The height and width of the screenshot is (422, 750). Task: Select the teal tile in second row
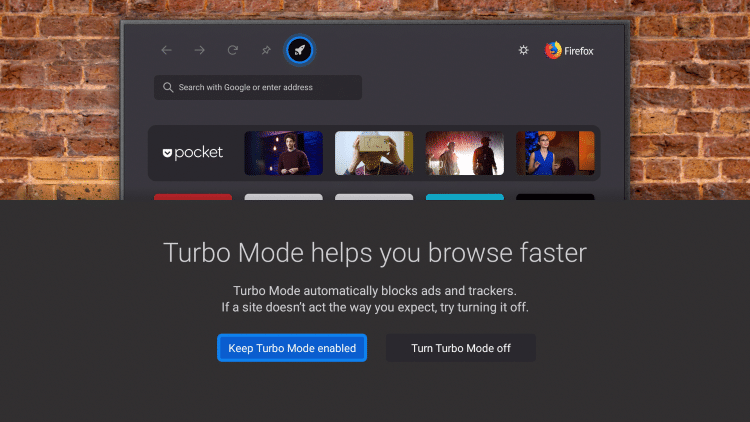pyautogui.click(x=464, y=196)
